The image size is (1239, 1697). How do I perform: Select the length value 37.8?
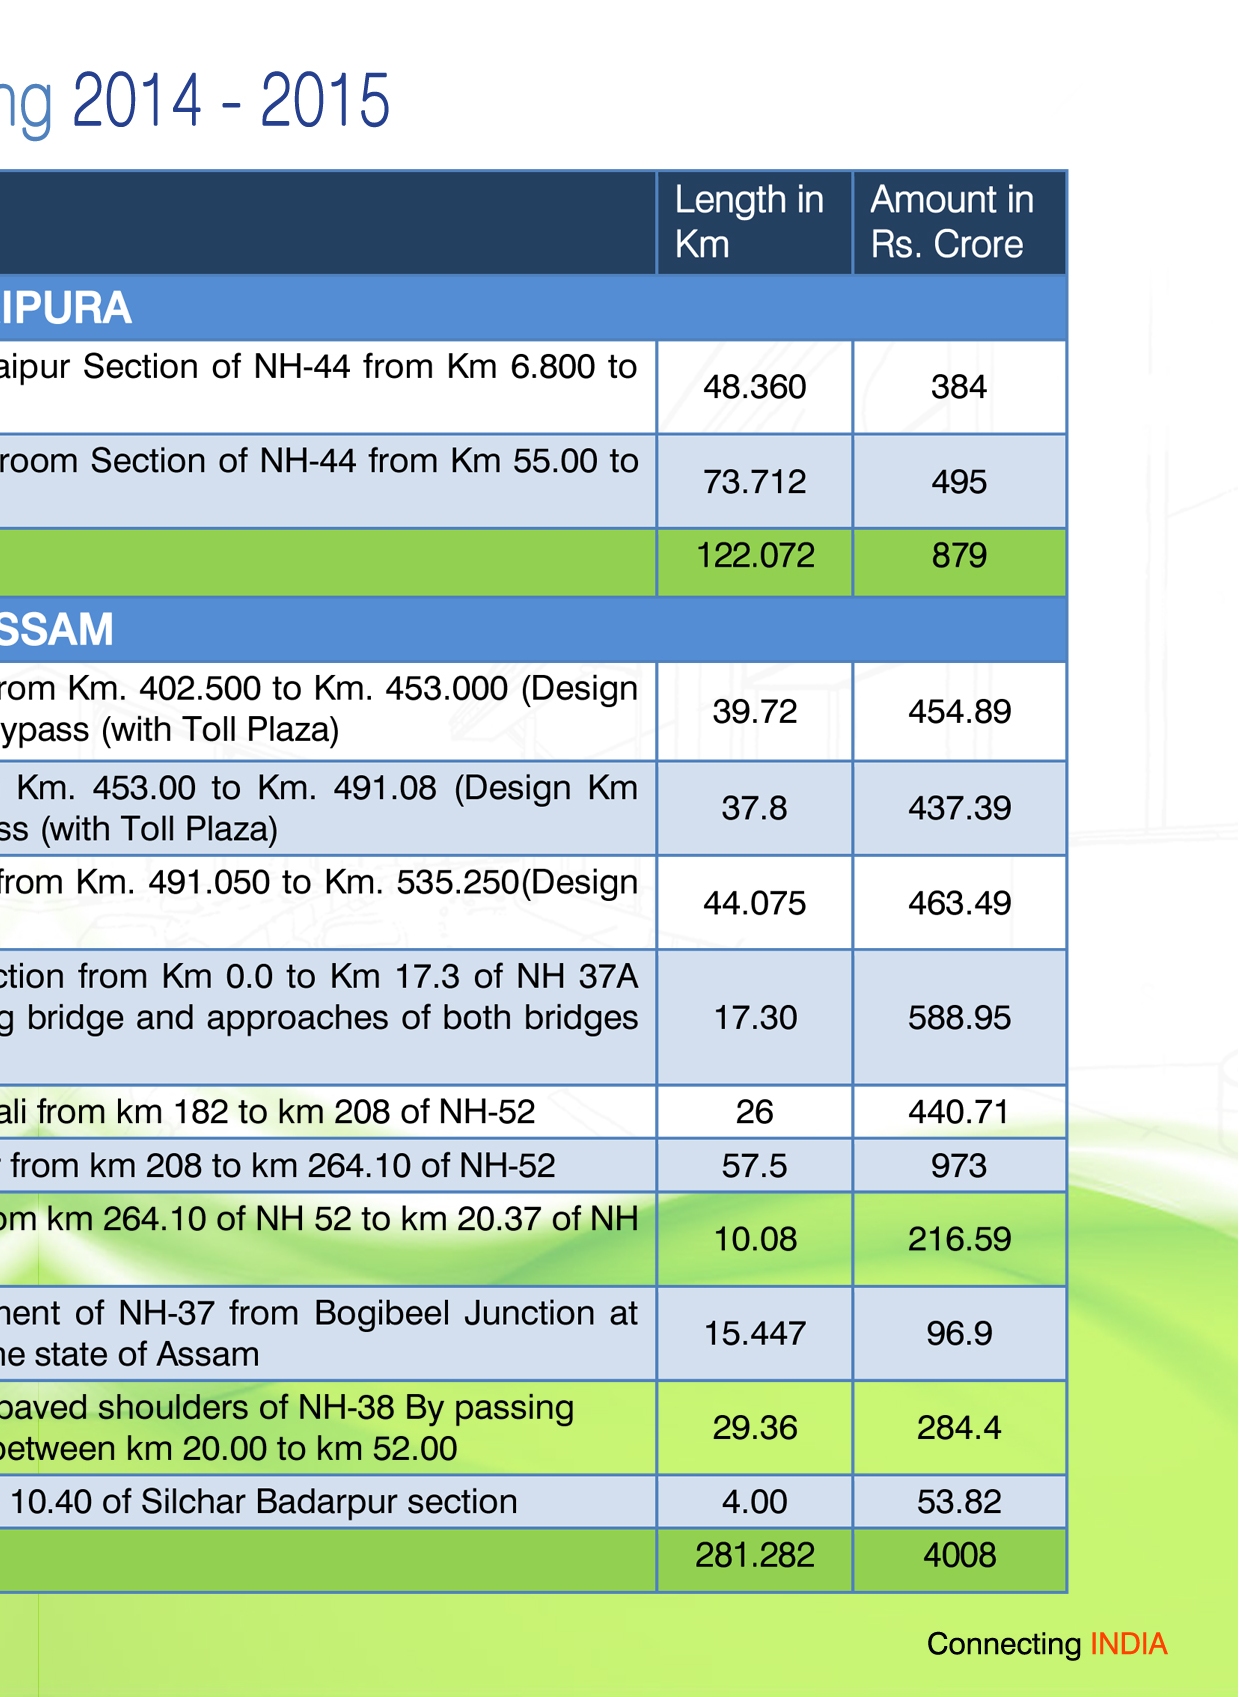click(754, 808)
